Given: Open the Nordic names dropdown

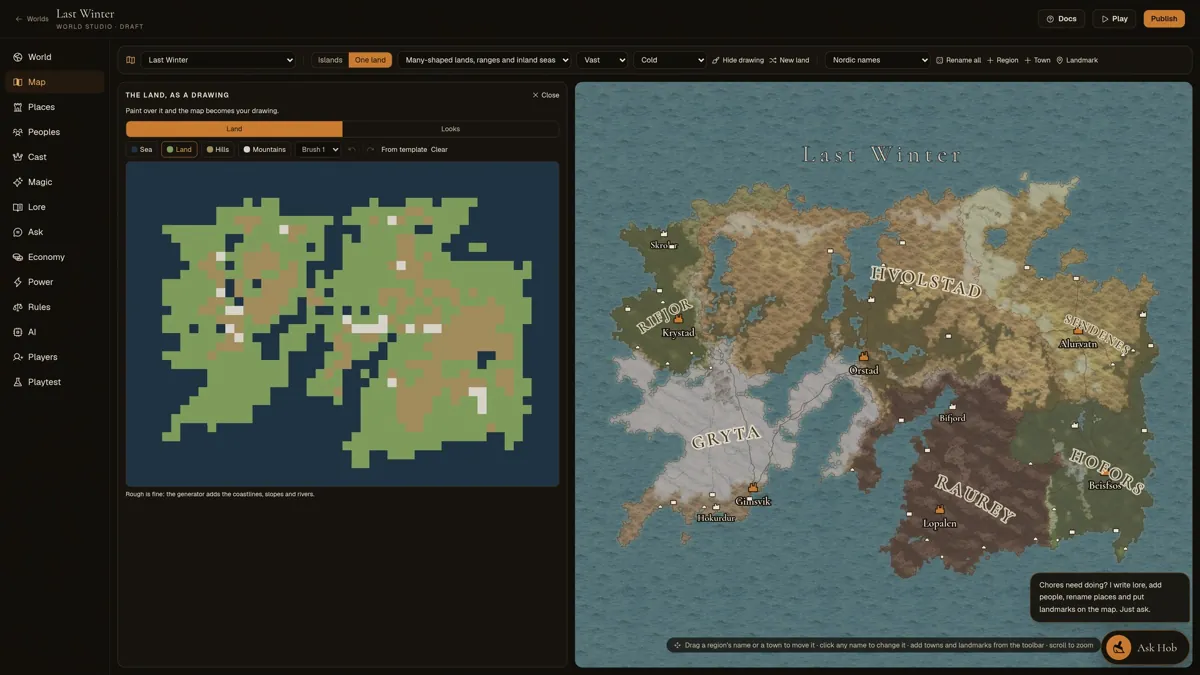Looking at the screenshot, I should click(x=878, y=60).
